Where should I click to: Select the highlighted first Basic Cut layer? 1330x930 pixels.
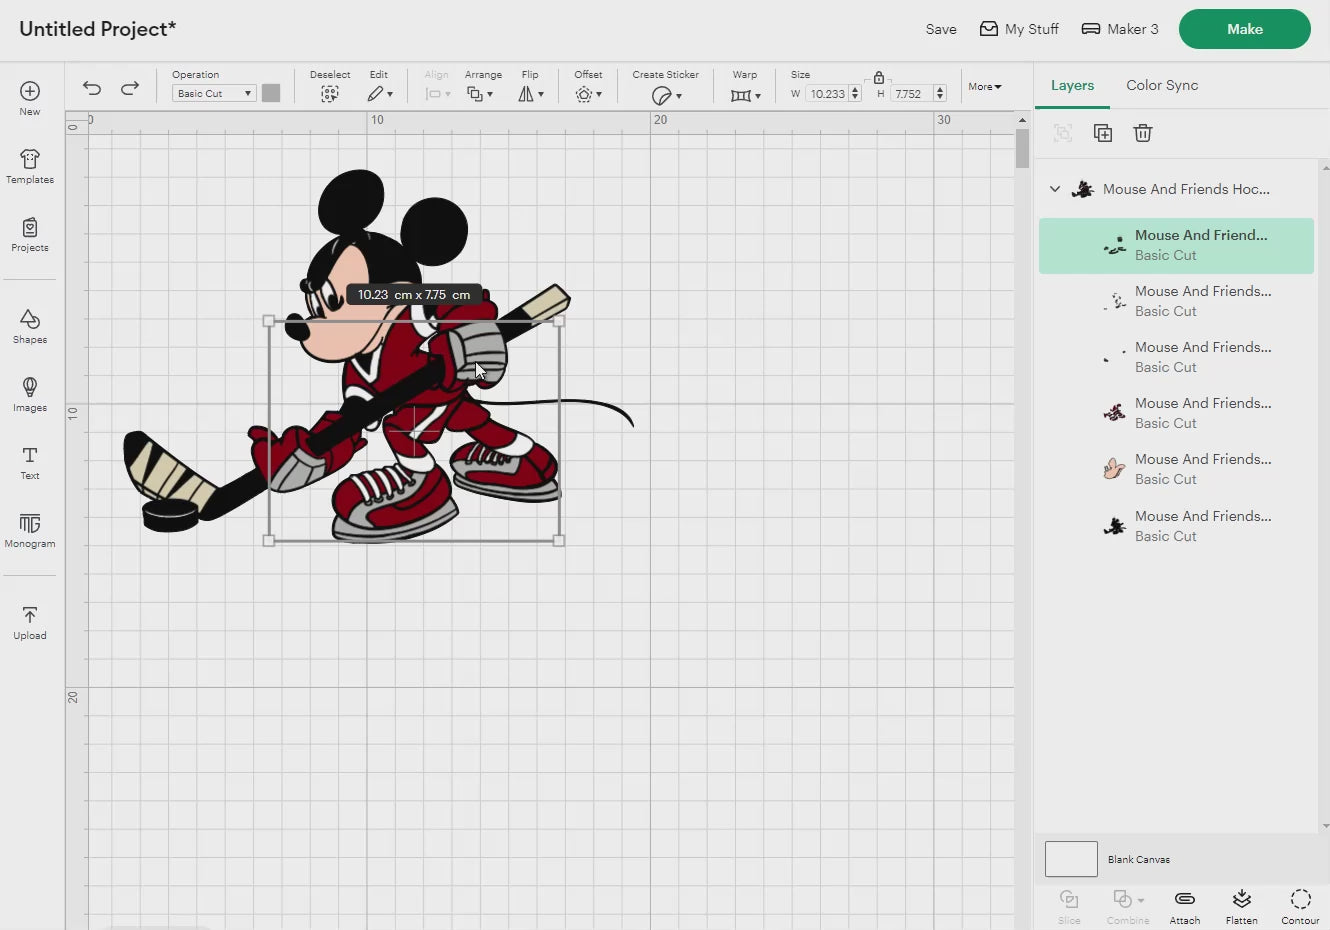click(1176, 246)
